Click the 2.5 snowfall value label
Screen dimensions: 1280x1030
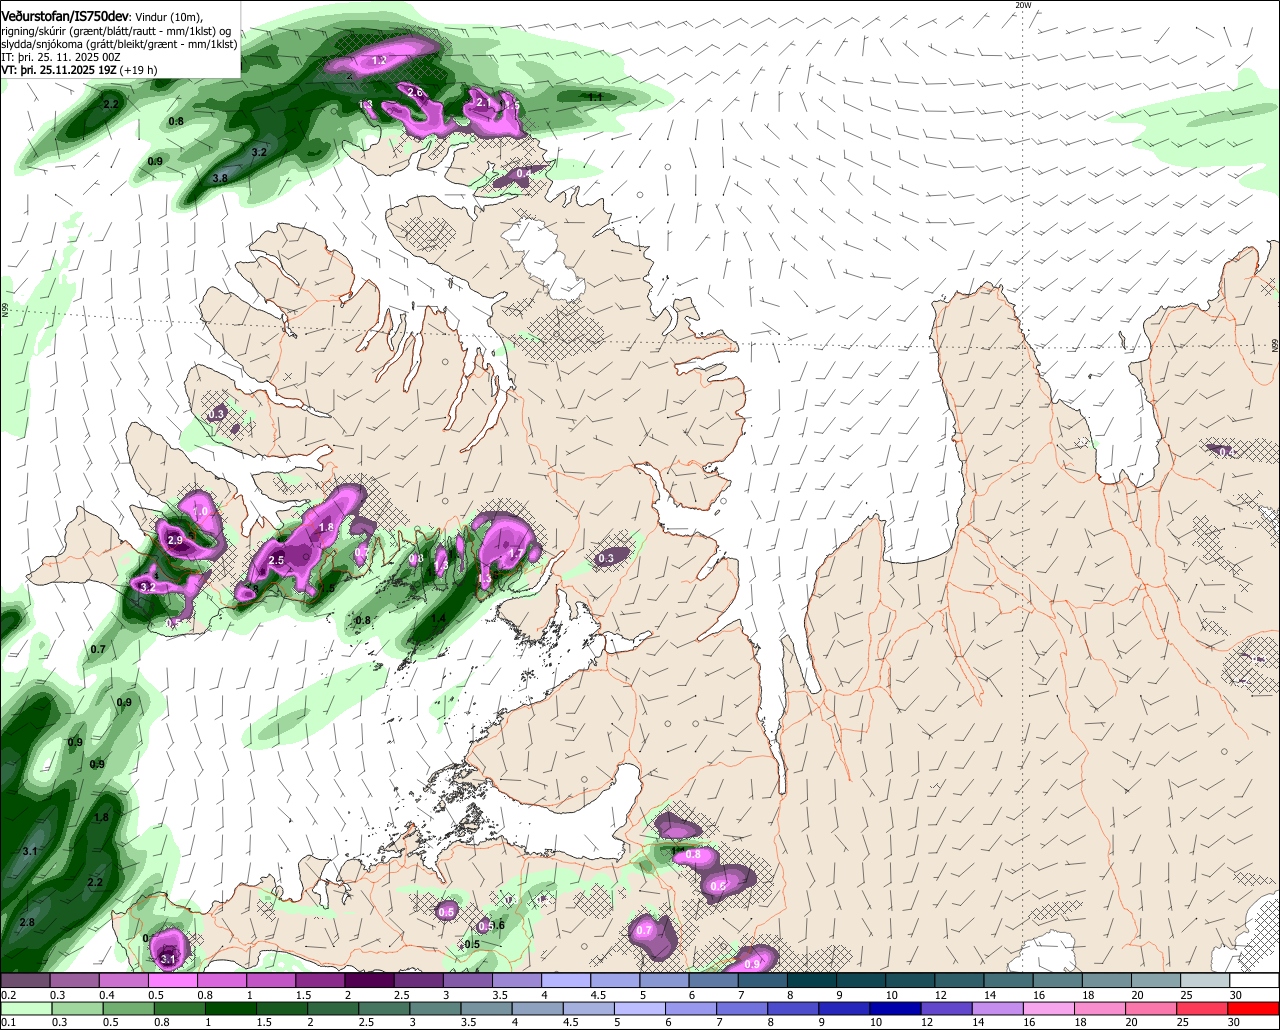point(277,560)
